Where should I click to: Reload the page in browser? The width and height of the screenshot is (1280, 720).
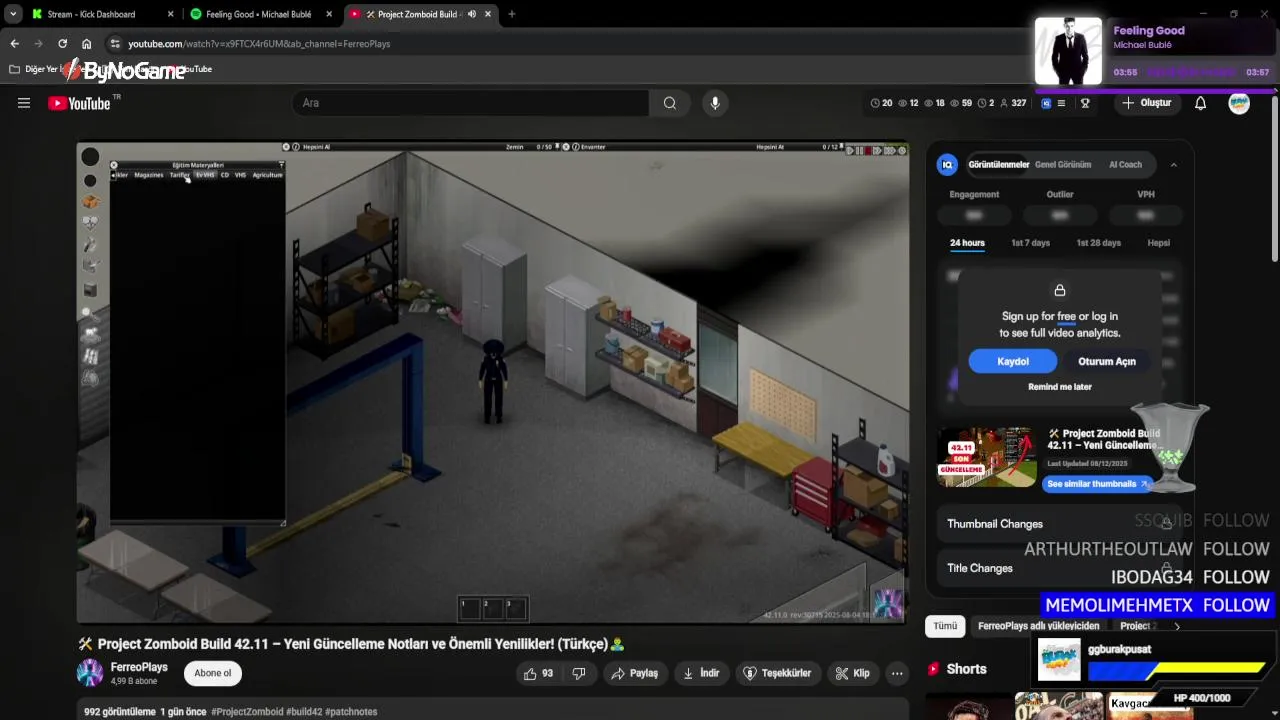click(x=62, y=44)
